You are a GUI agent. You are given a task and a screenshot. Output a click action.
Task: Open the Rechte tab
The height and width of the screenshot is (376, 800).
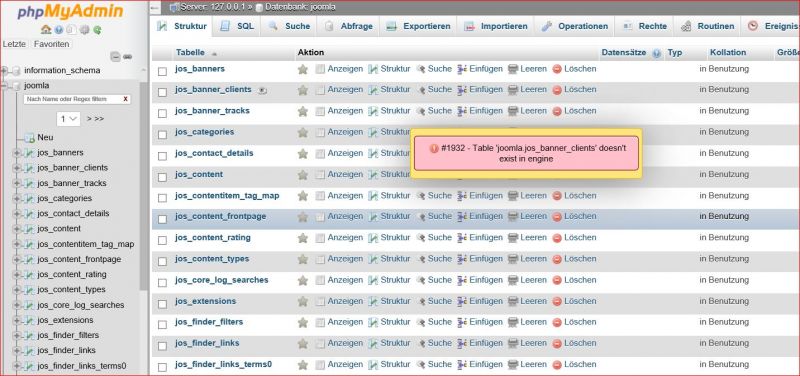(x=645, y=27)
